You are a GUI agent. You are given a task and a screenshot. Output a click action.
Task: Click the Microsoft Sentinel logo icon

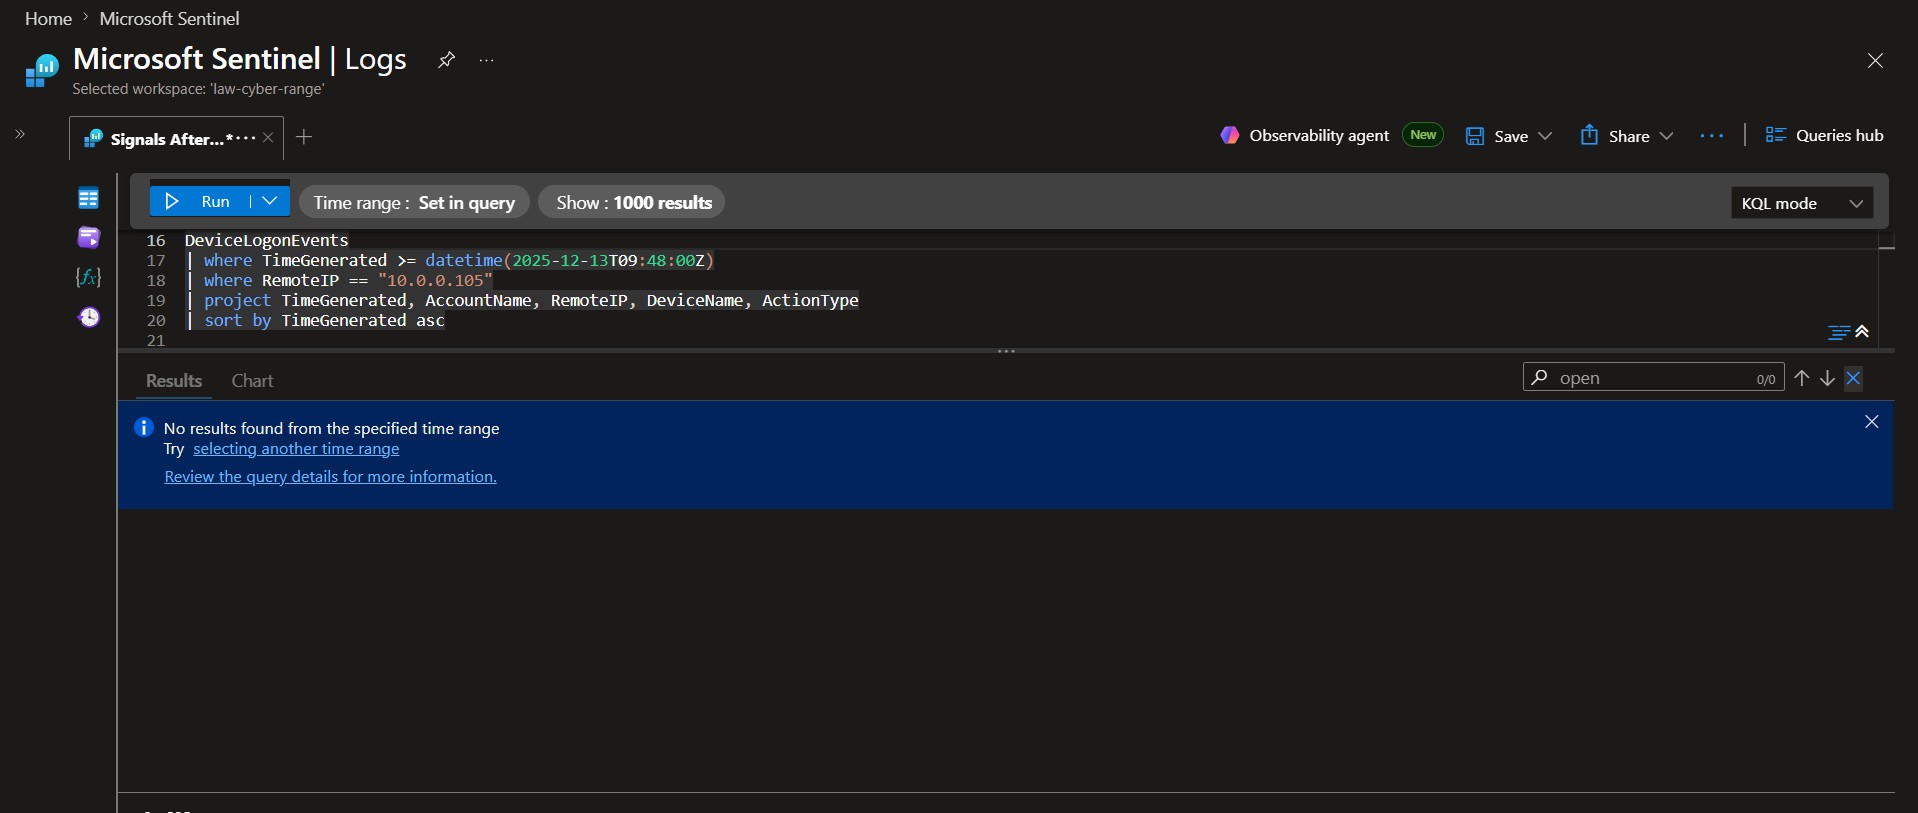coord(41,71)
